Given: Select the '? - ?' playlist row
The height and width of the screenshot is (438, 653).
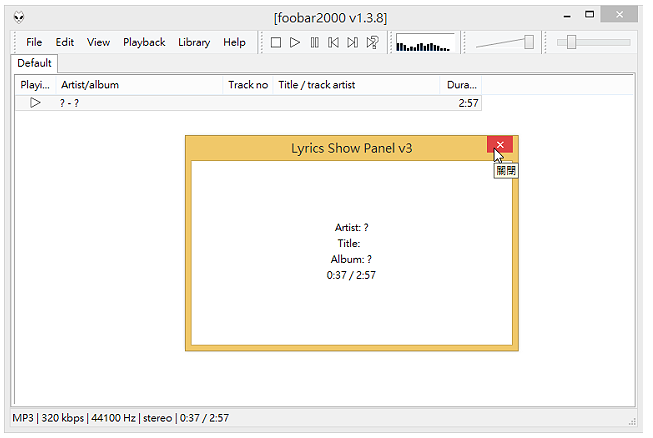Looking at the screenshot, I should click(248, 103).
